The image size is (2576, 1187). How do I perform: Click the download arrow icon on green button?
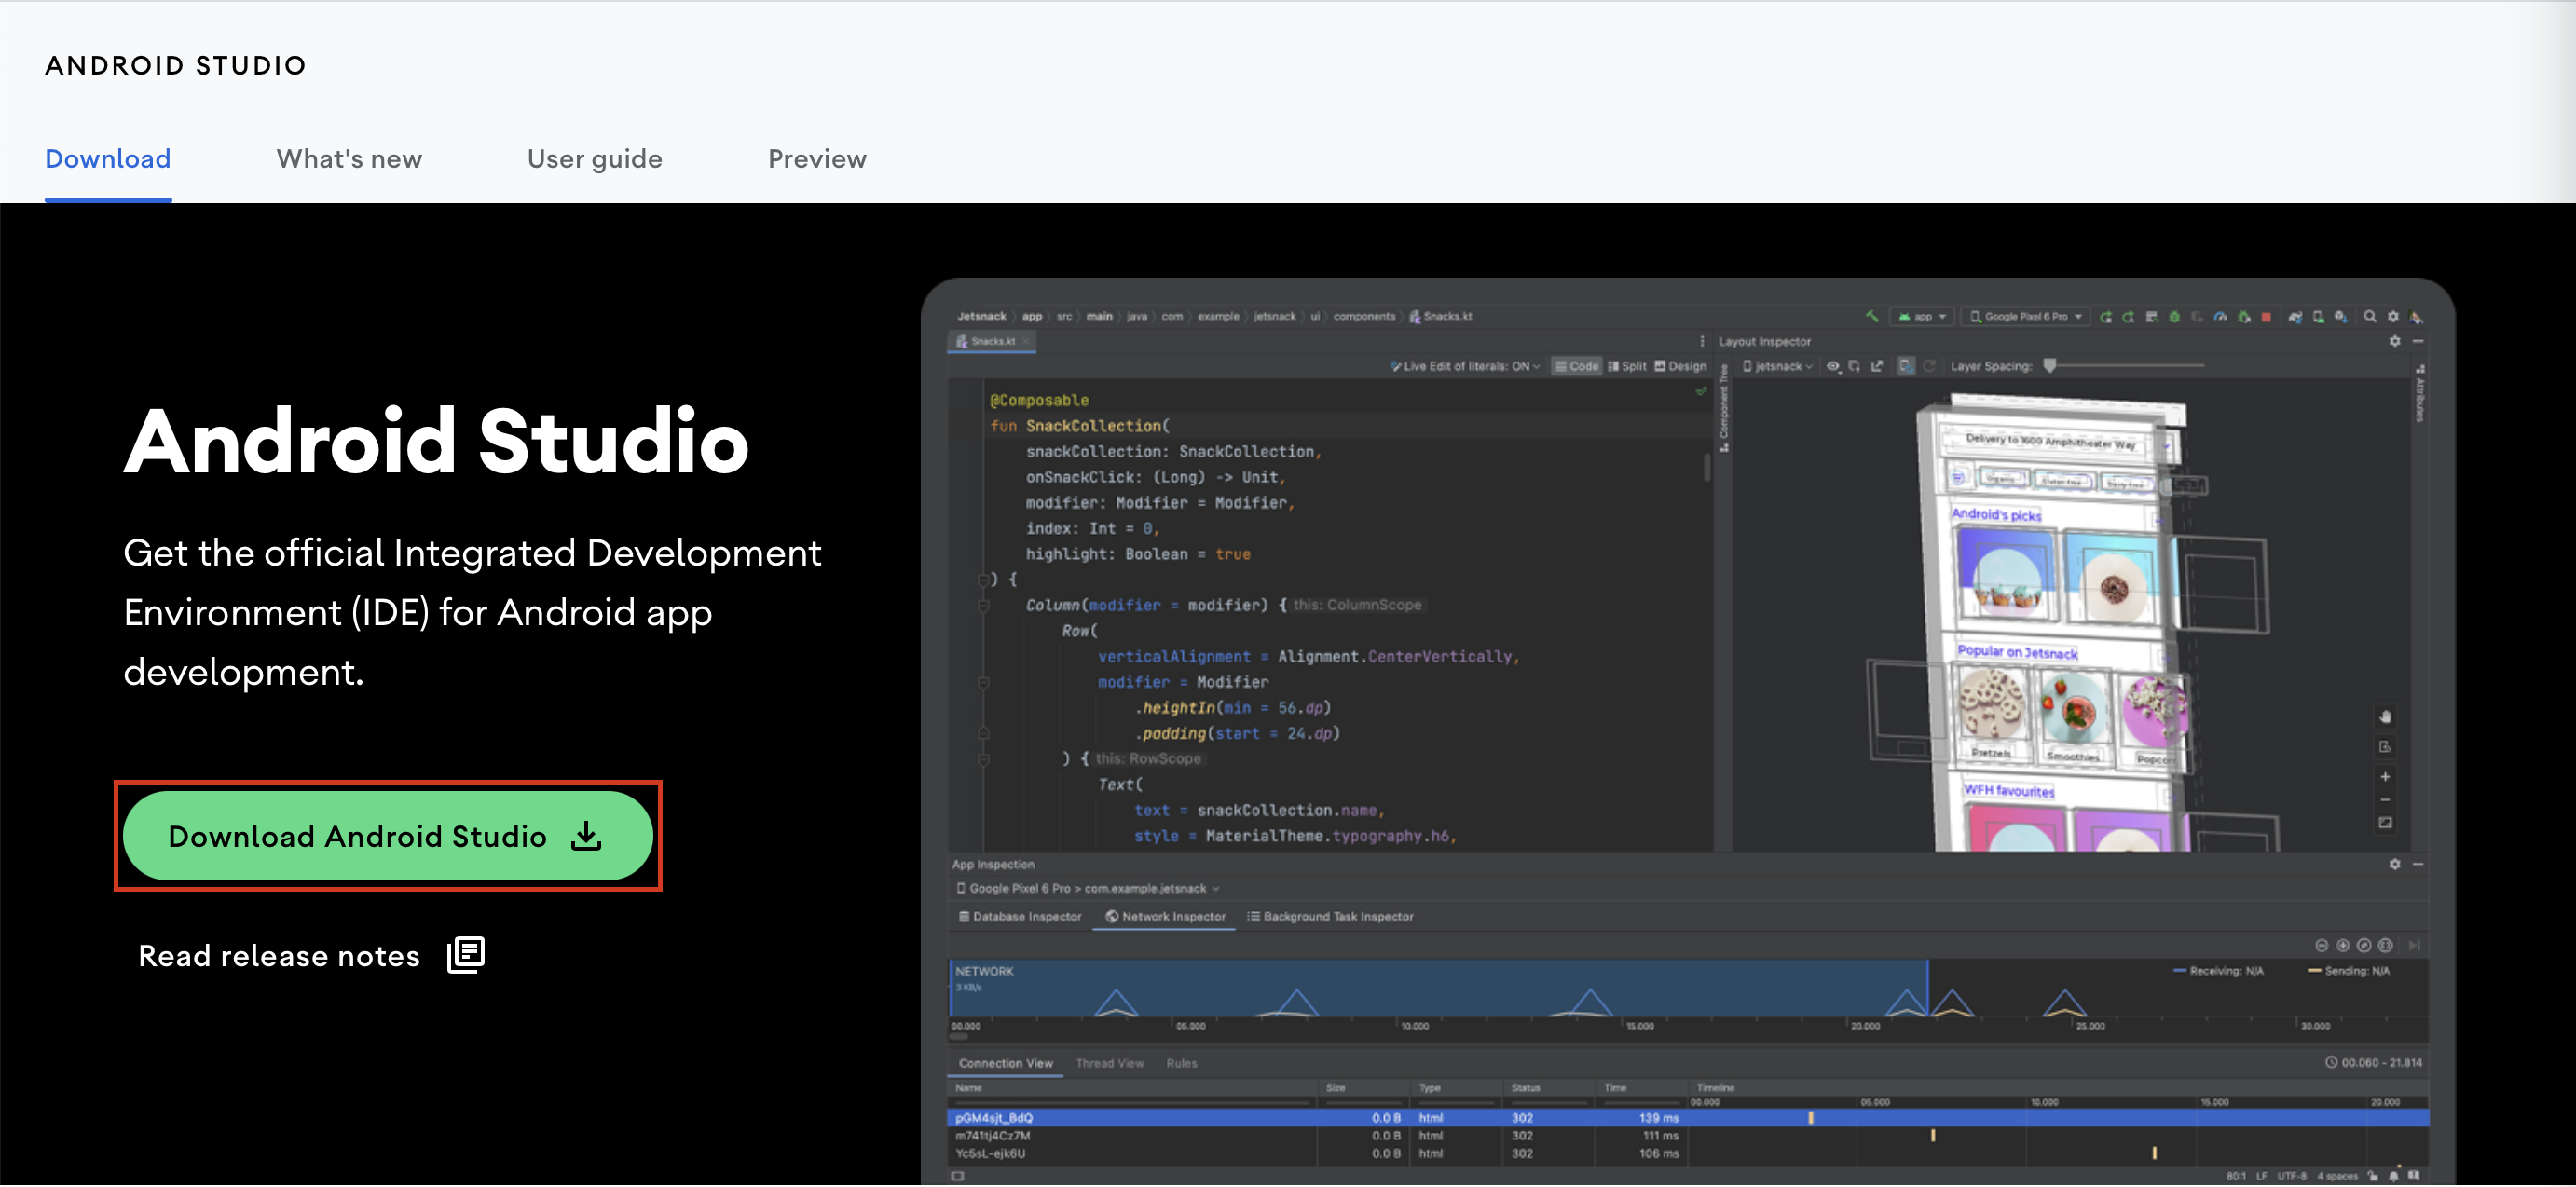[x=586, y=836]
